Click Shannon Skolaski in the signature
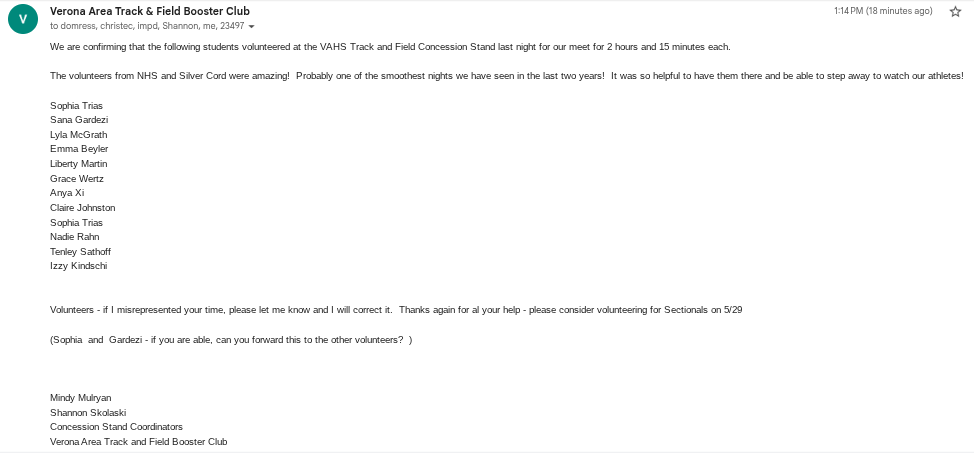This screenshot has height=454, width=974. (88, 412)
